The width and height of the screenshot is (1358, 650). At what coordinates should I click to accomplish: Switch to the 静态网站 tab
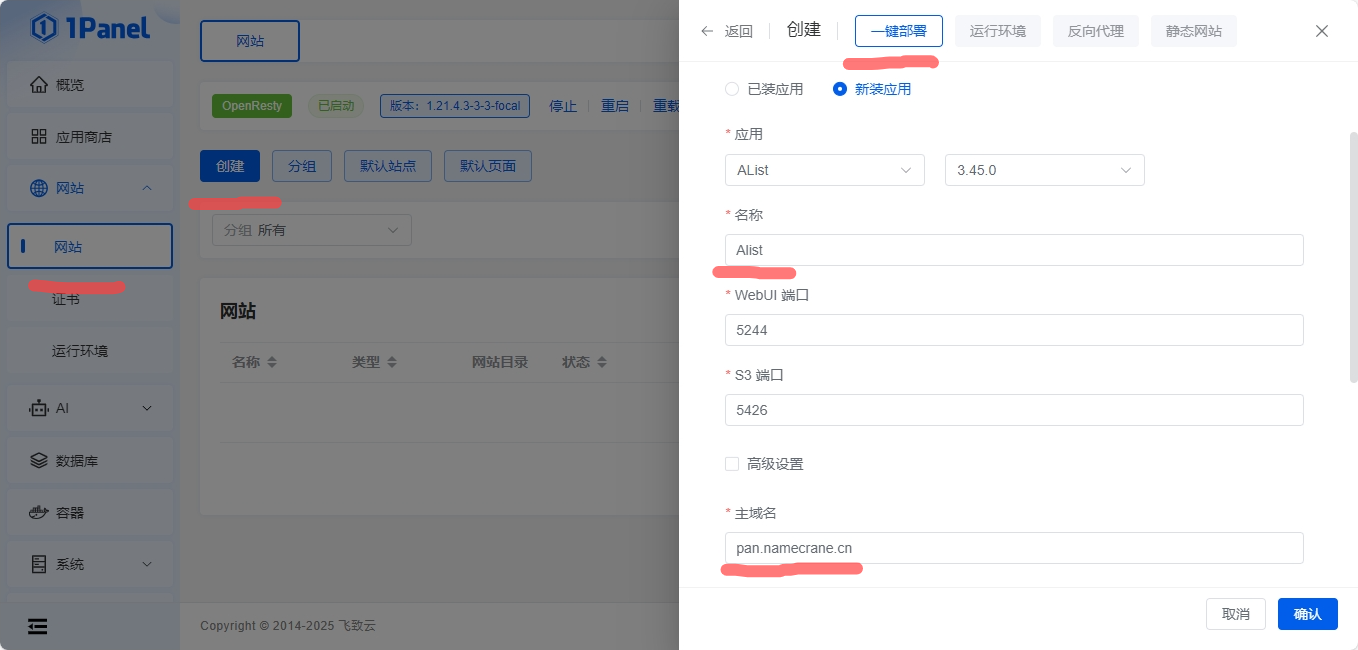[1194, 31]
